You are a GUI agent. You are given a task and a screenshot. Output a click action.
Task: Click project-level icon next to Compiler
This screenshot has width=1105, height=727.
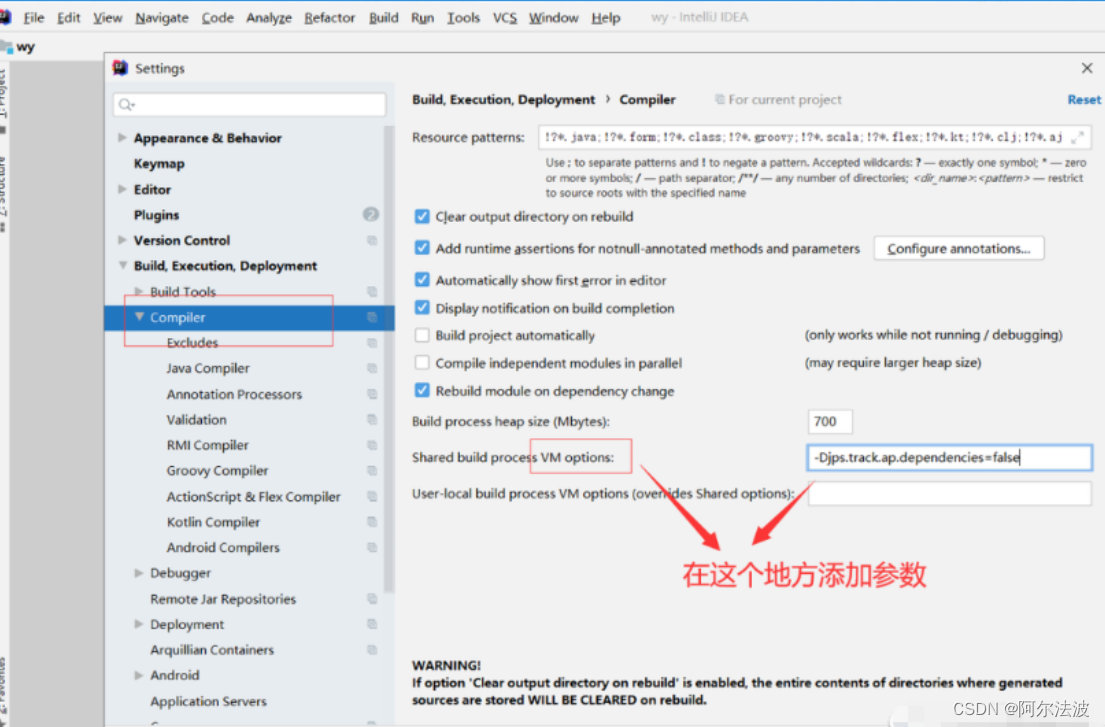[372, 317]
